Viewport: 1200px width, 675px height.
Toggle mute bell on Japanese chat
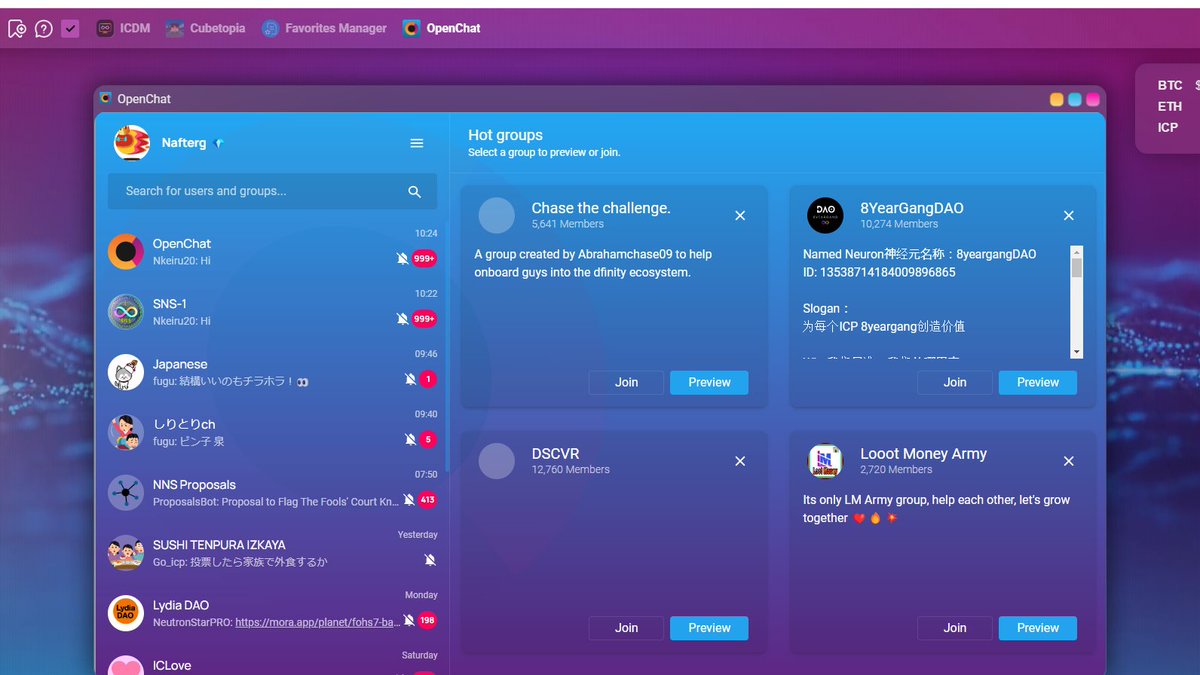(410, 379)
